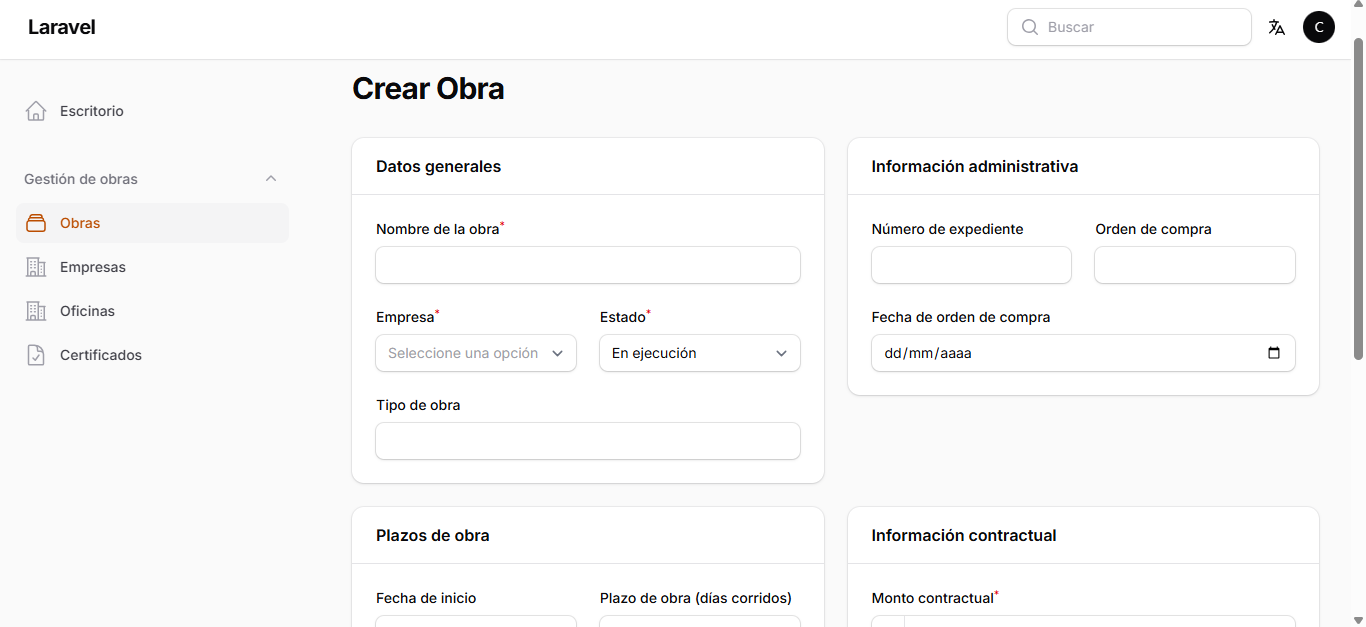Click the Número de expediente input
The height and width of the screenshot is (627, 1366).
tap(971, 265)
